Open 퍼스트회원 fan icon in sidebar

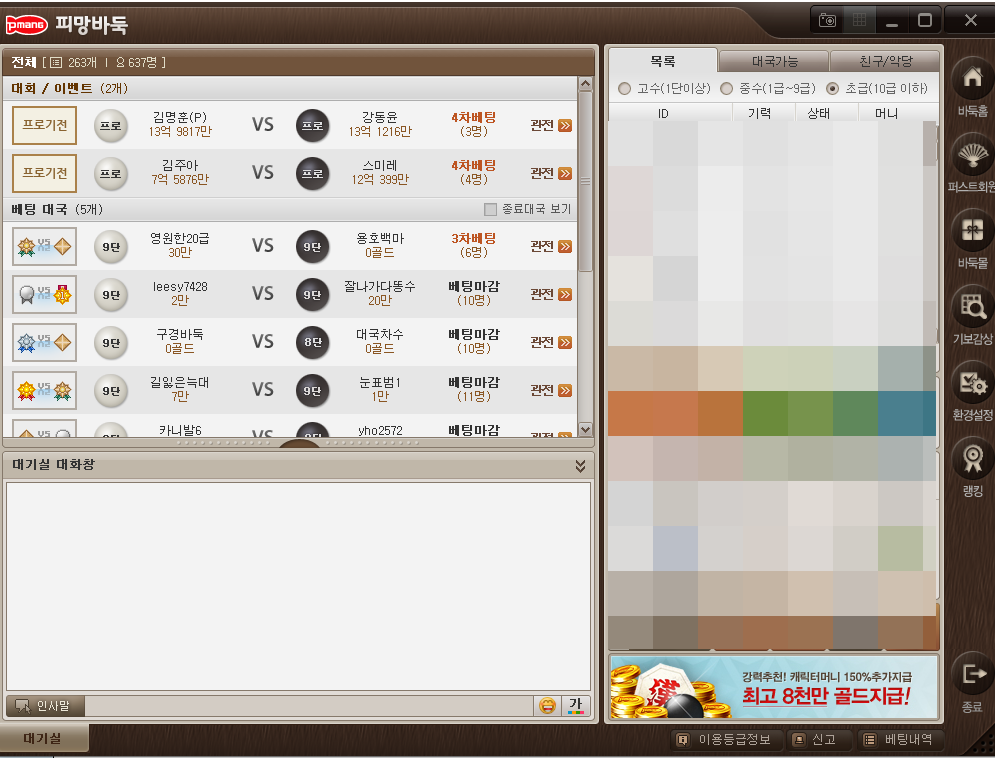pyautogui.click(x=973, y=154)
